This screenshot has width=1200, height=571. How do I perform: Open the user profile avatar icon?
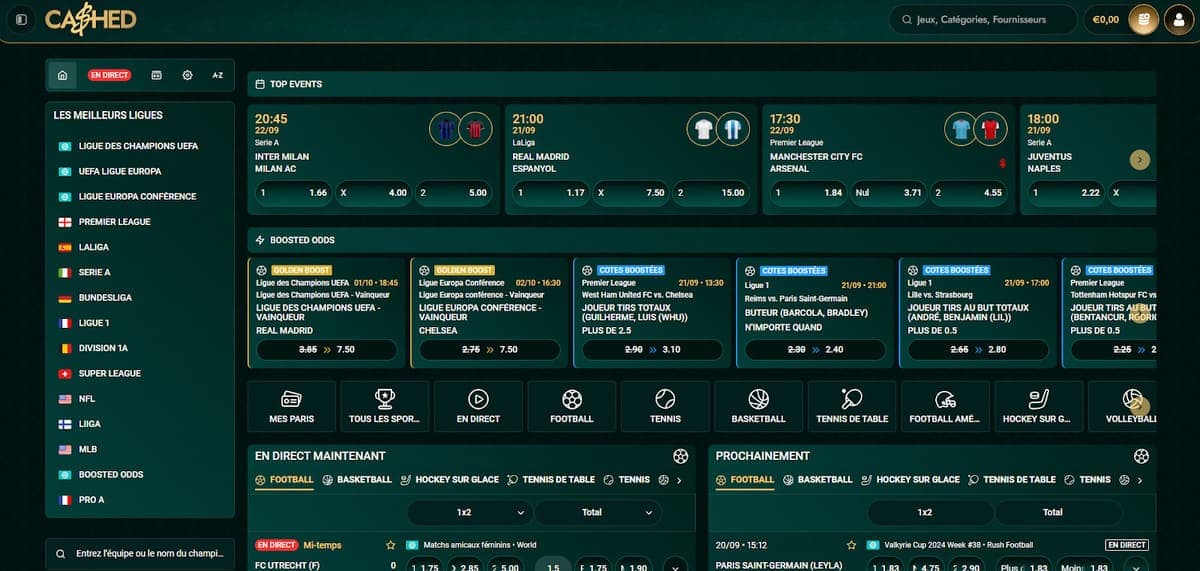click(x=1179, y=20)
